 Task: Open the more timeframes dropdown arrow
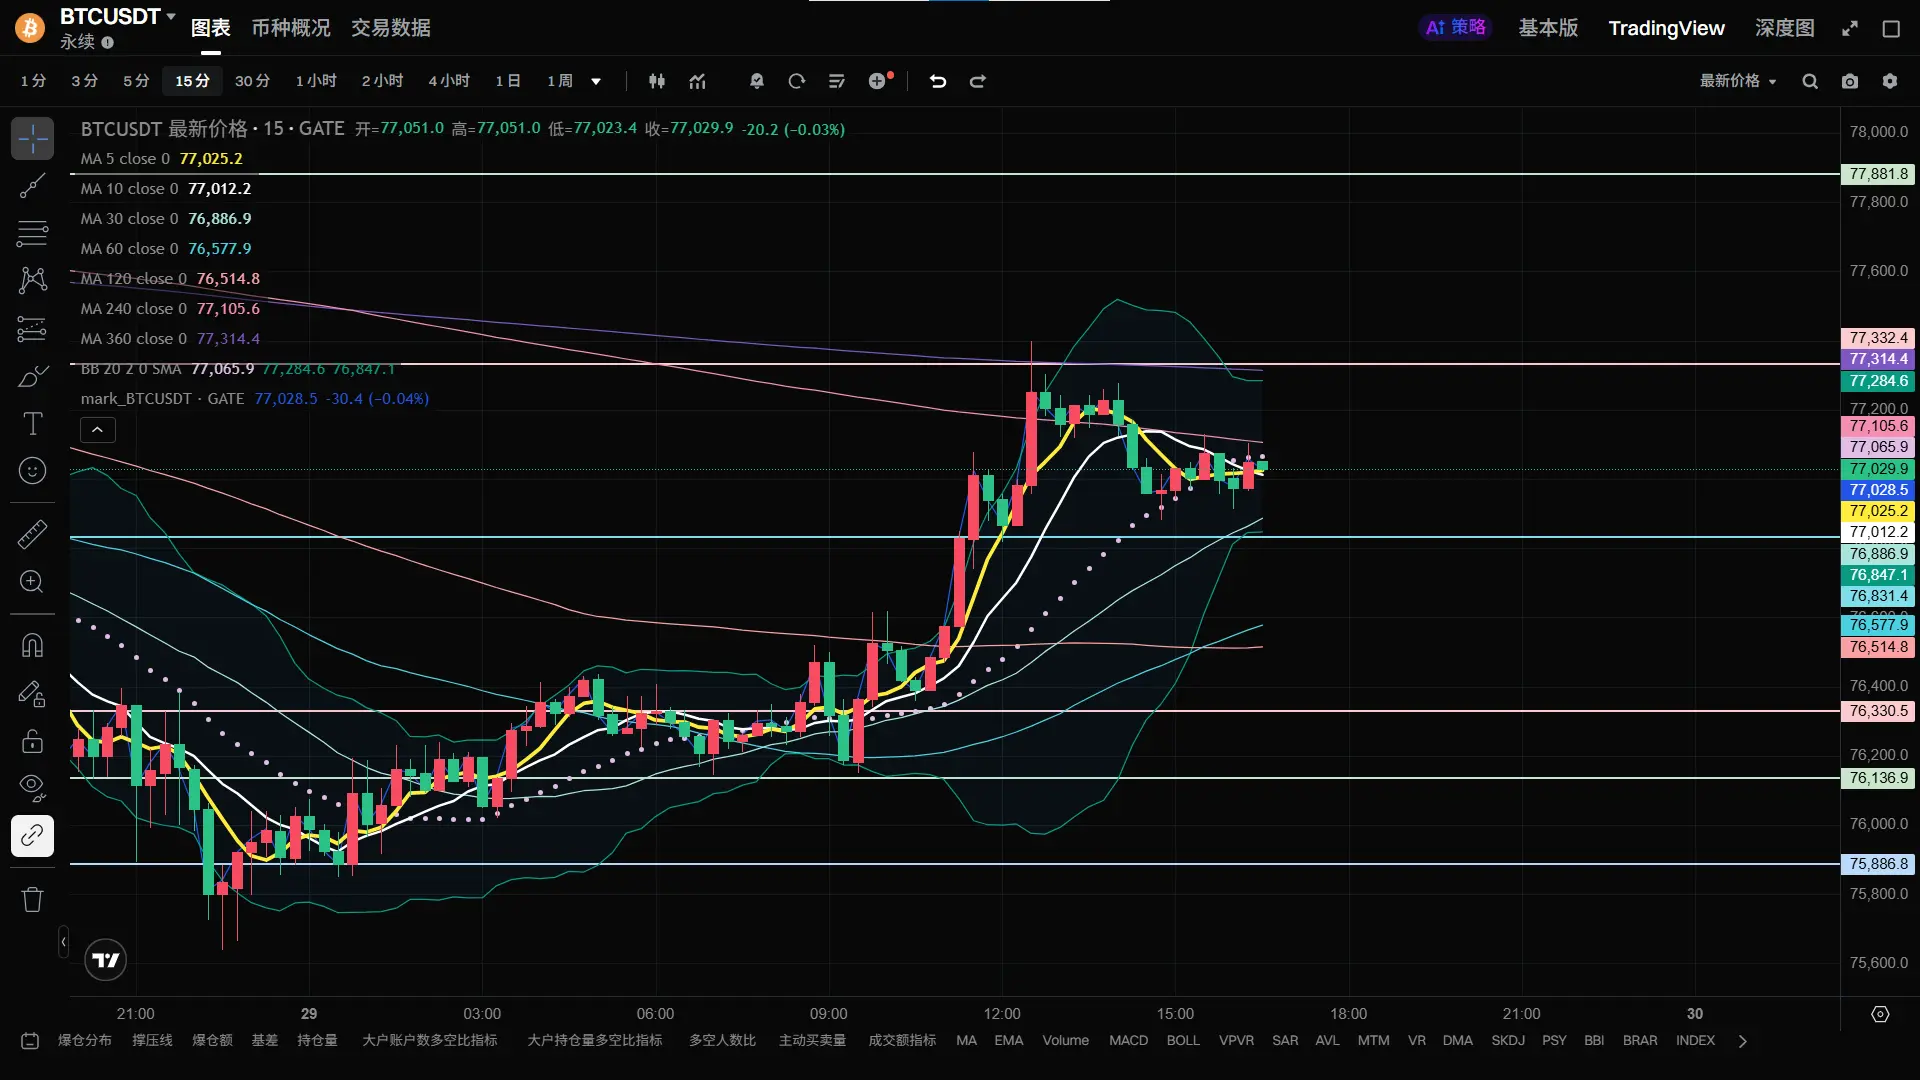[x=596, y=81]
